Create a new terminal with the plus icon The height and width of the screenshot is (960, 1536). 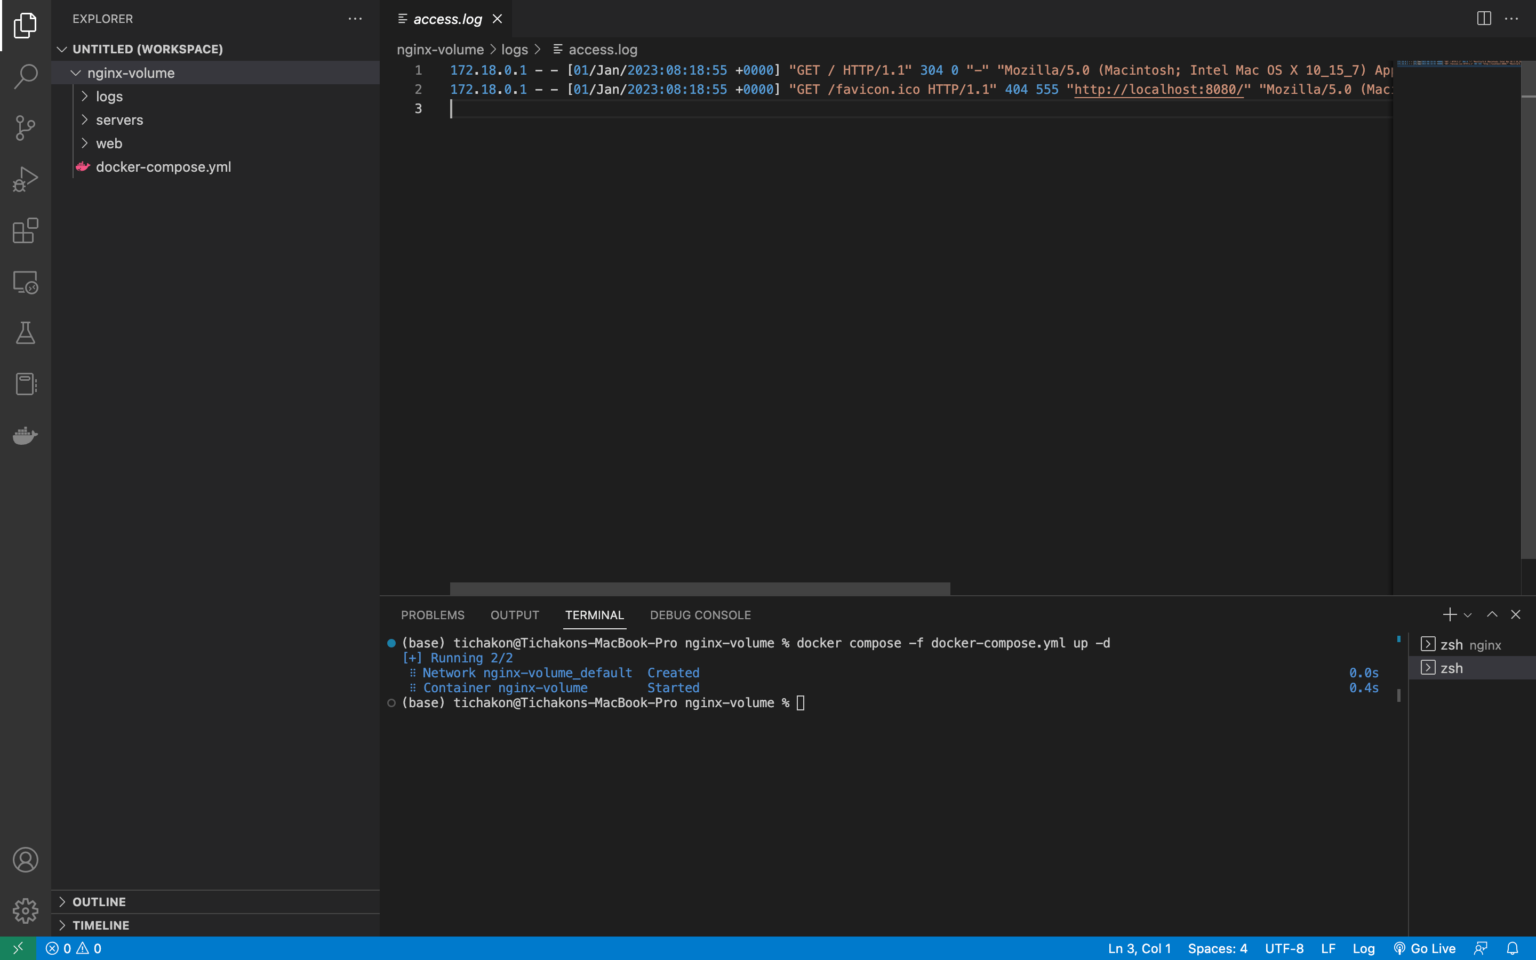(x=1448, y=614)
